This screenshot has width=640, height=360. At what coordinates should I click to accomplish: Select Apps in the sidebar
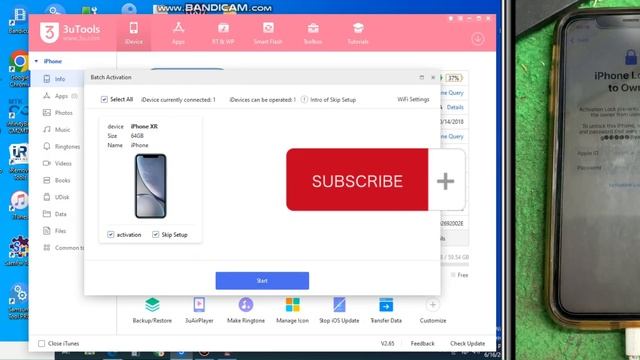60,96
